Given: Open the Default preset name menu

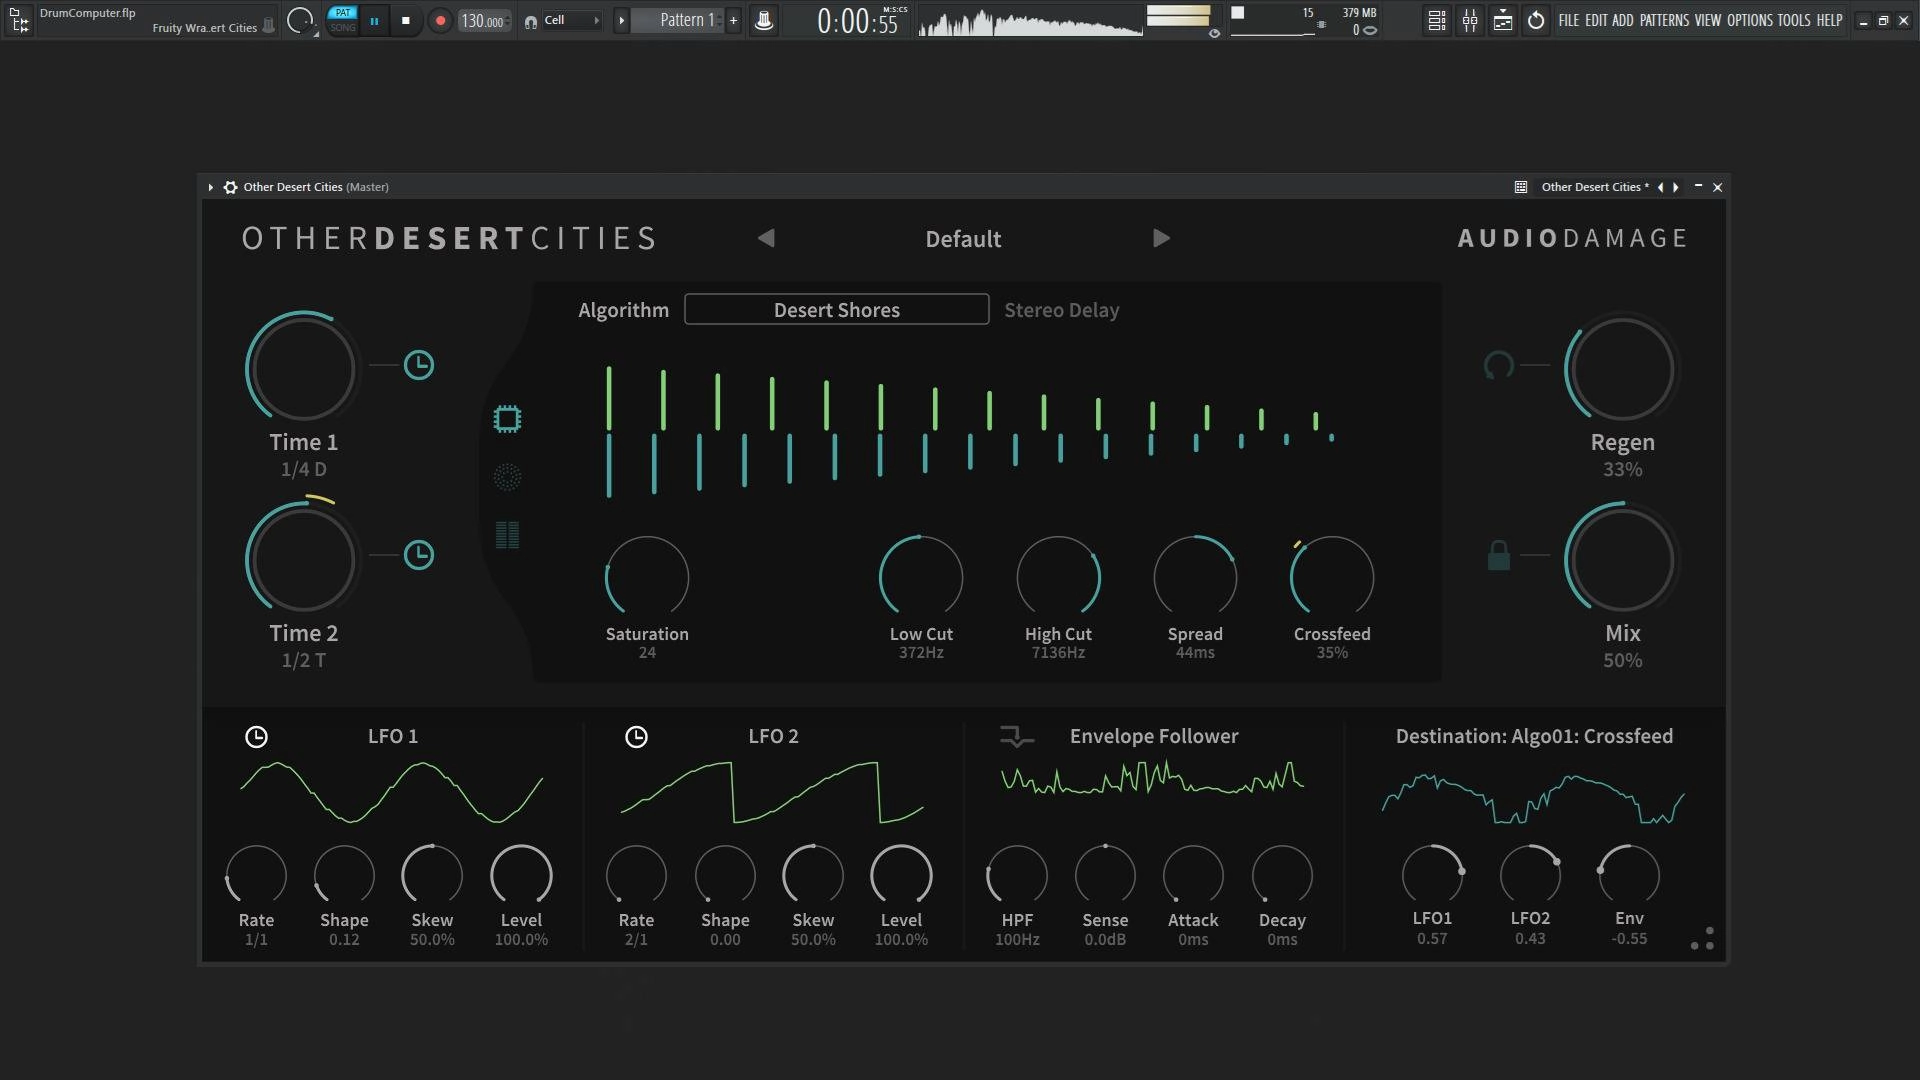Looking at the screenshot, I should [x=963, y=239].
